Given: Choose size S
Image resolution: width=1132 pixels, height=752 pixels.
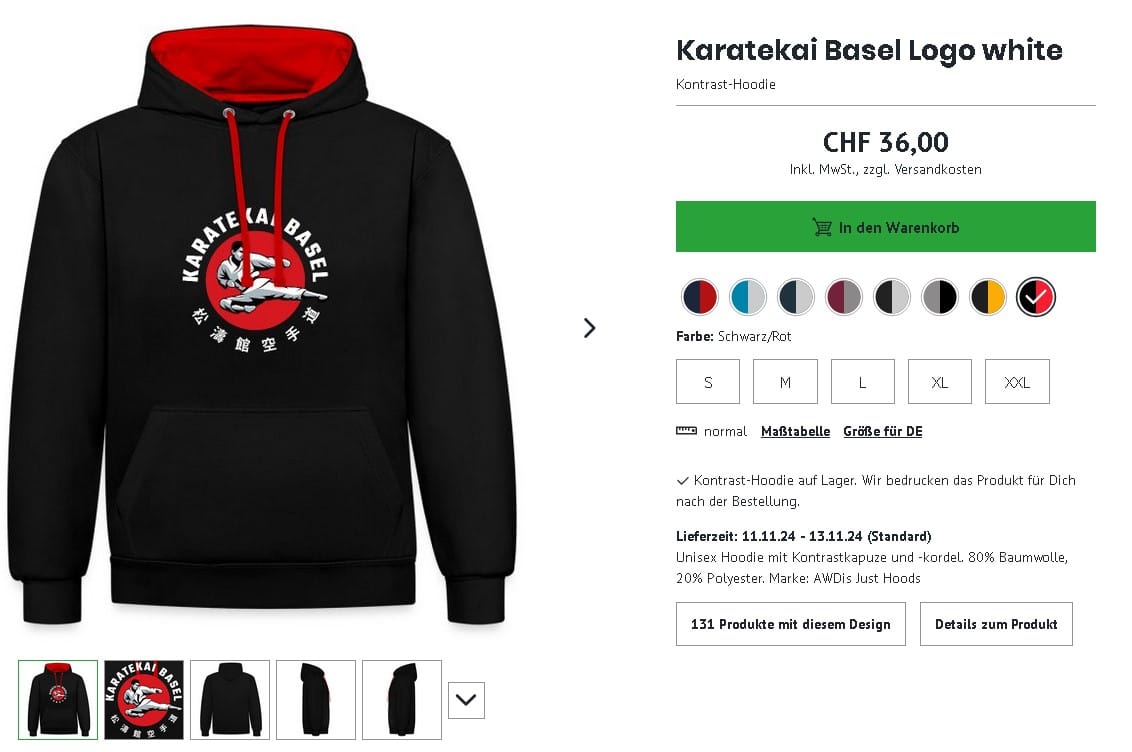Looking at the screenshot, I should click(708, 382).
